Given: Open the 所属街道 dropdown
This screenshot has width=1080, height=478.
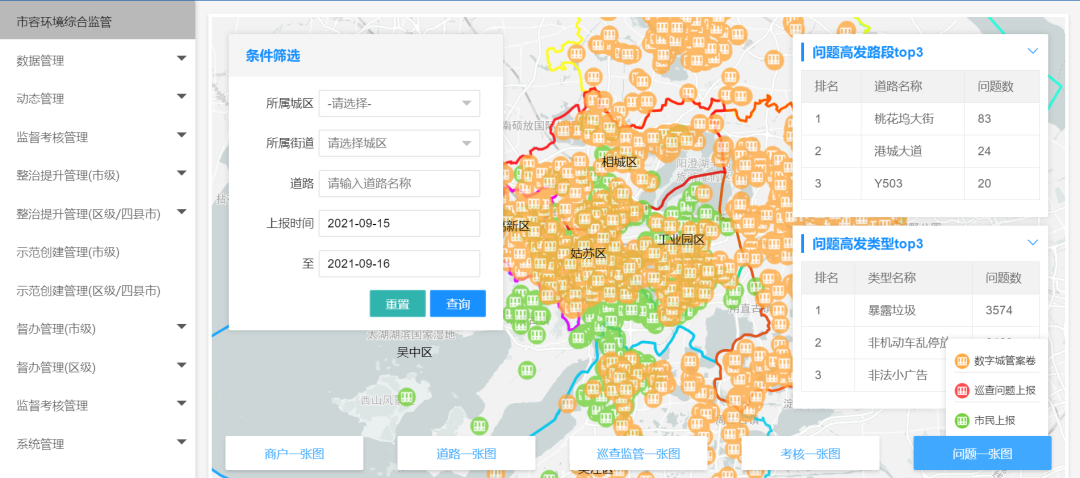Looking at the screenshot, I should 399,143.
